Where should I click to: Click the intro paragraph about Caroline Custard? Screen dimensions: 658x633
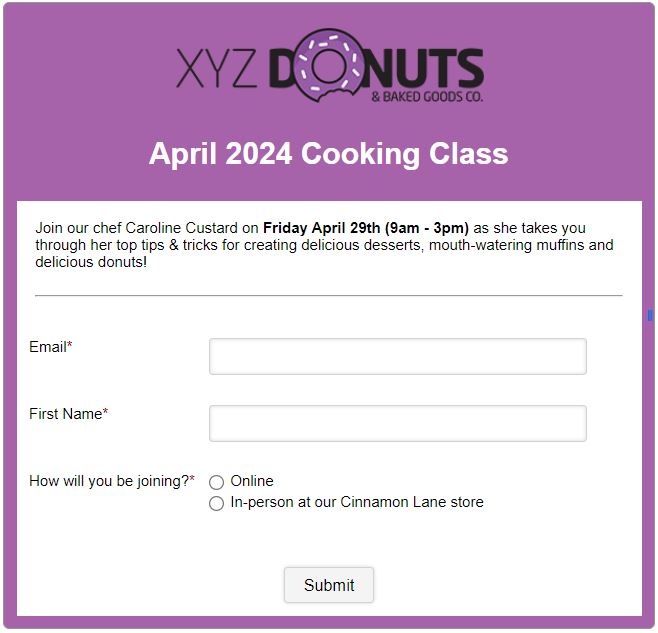click(x=324, y=245)
